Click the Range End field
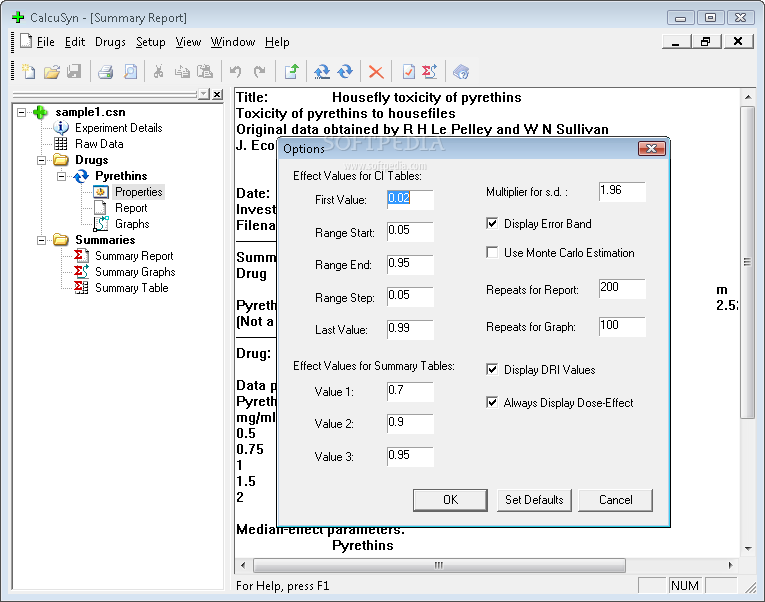 coord(410,264)
